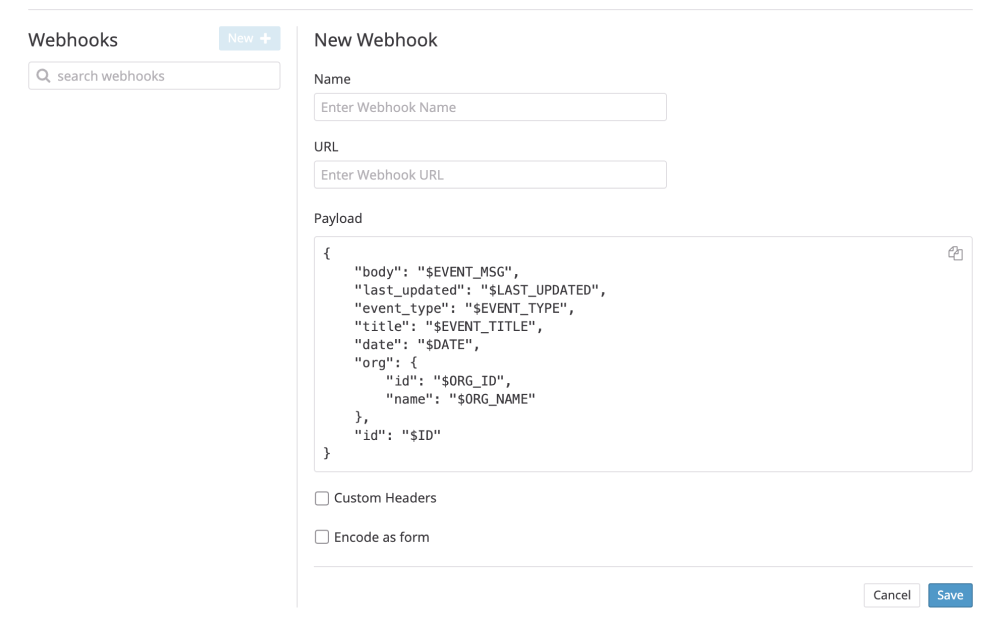Enable the Encode as form checkbox
1000x634 pixels.
pyautogui.click(x=321, y=537)
